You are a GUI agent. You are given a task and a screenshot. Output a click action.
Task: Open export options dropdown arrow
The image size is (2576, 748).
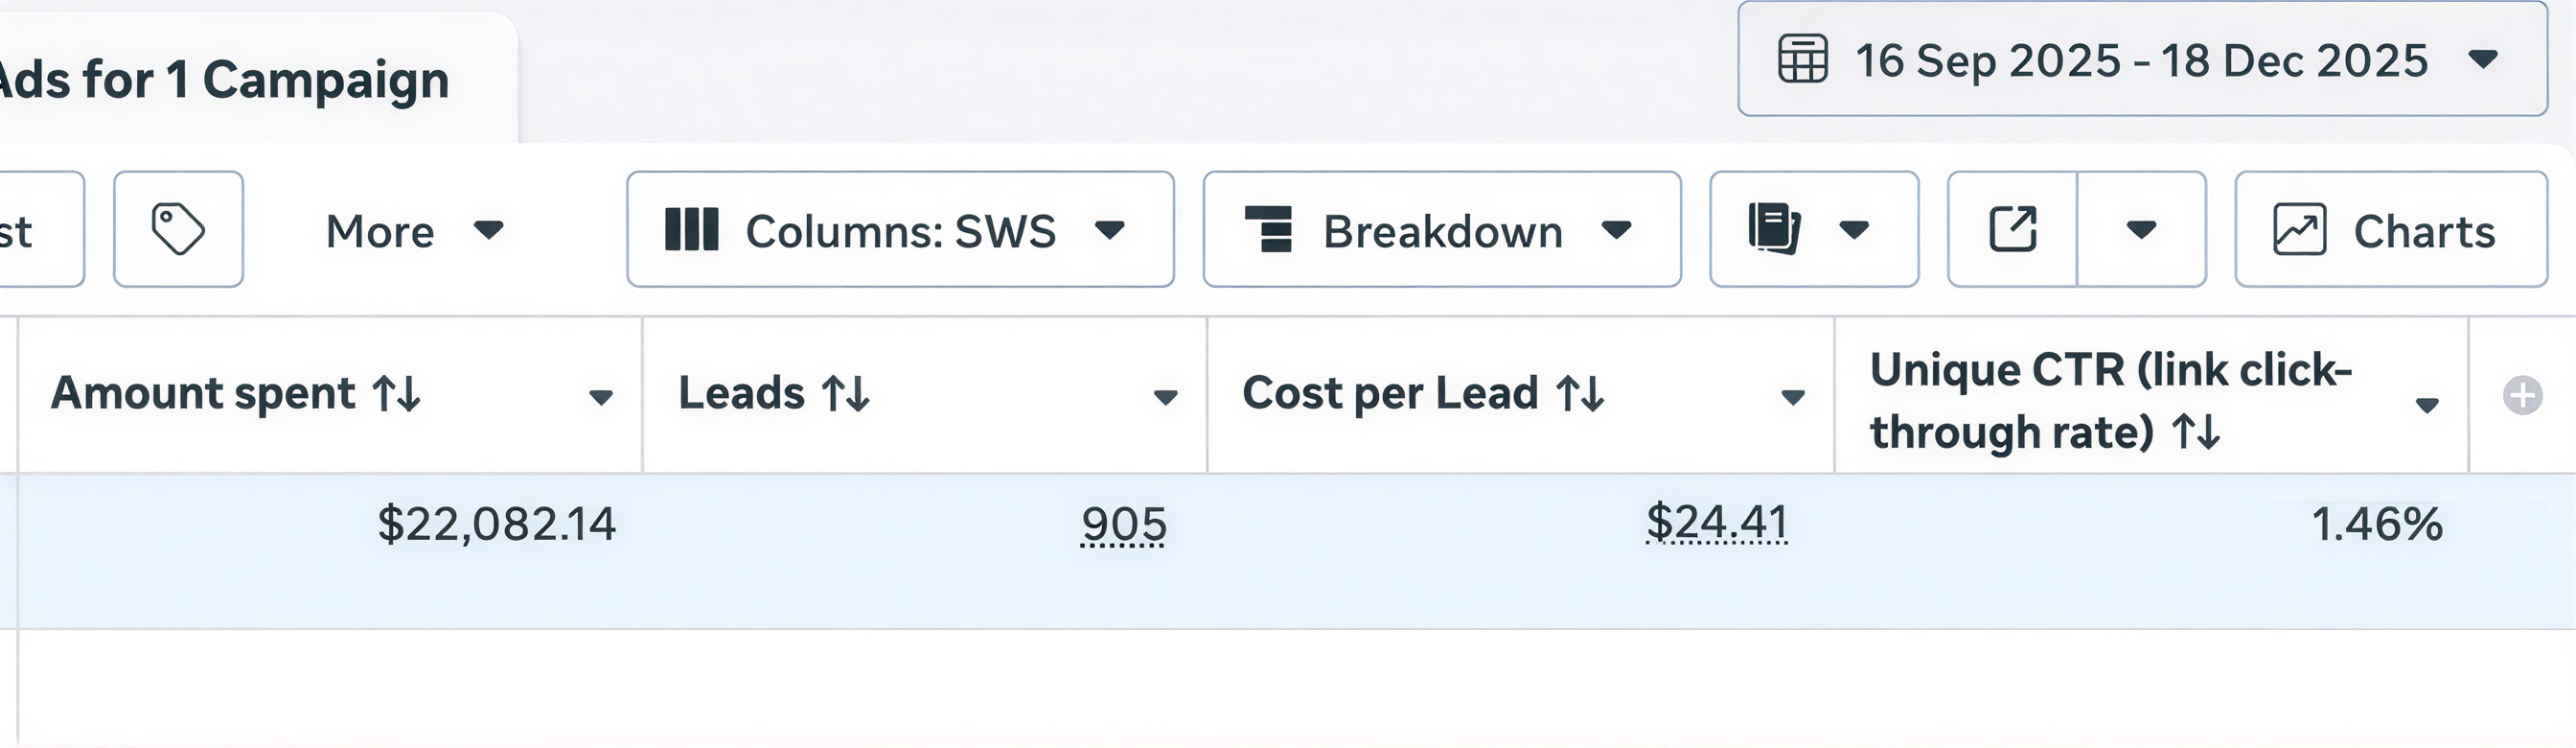click(2140, 230)
